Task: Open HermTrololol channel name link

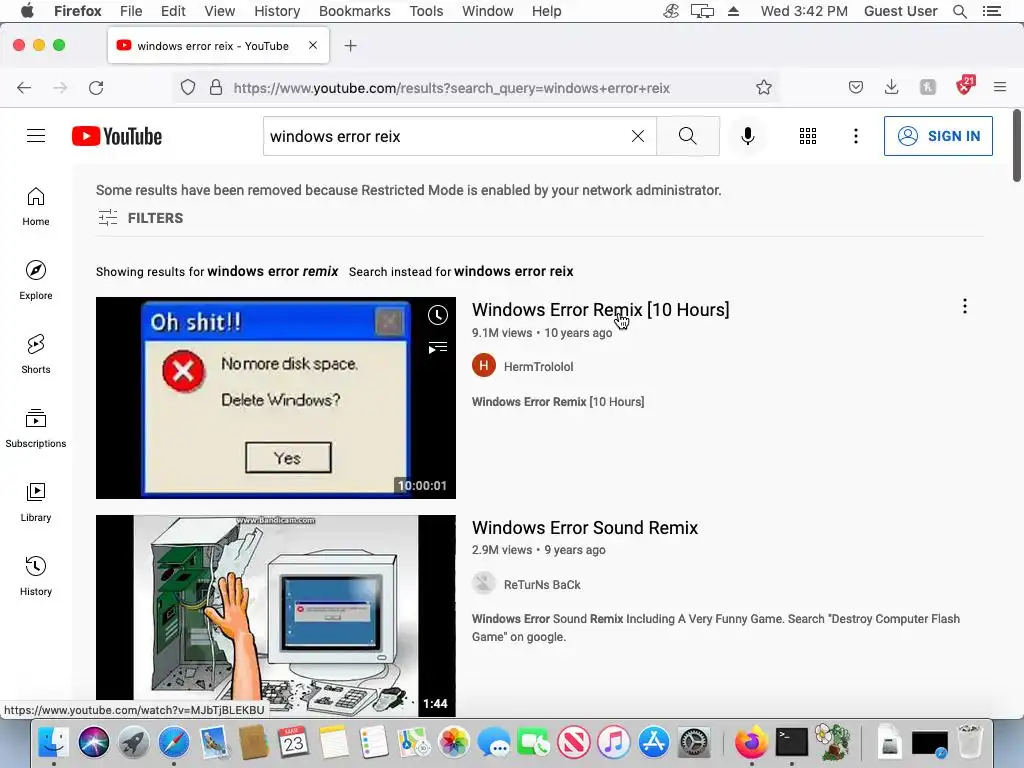Action: coord(538,366)
